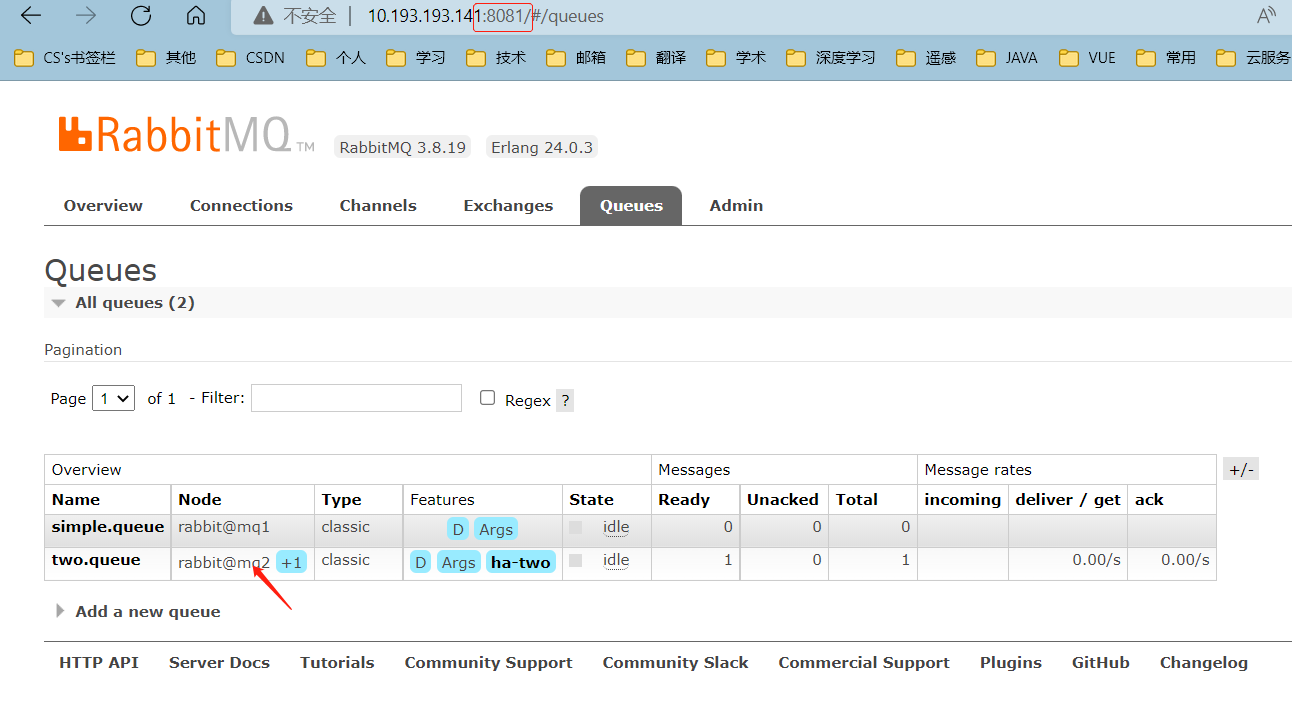Sort by the Ready column header
1292x704 pixels.
684,499
